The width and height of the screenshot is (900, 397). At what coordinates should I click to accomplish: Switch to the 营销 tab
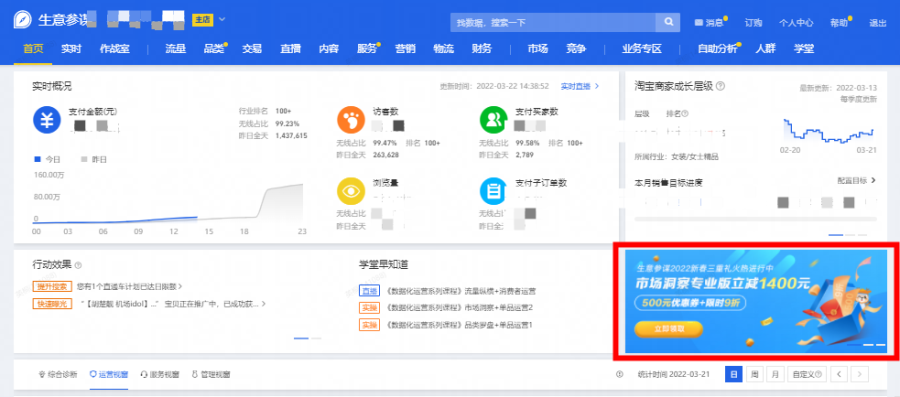(405, 49)
